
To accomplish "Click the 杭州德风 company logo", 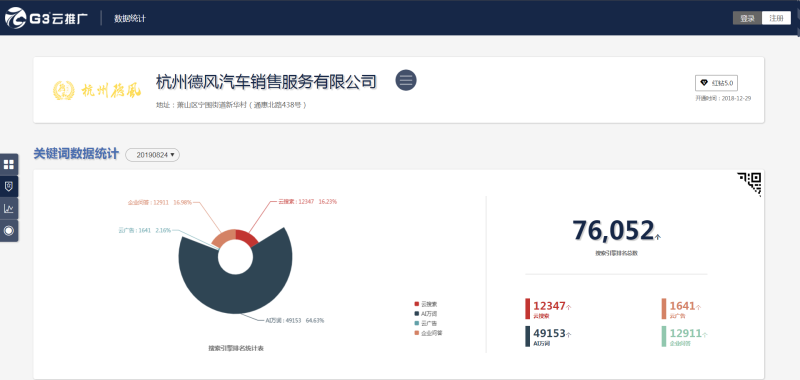I will (97, 90).
